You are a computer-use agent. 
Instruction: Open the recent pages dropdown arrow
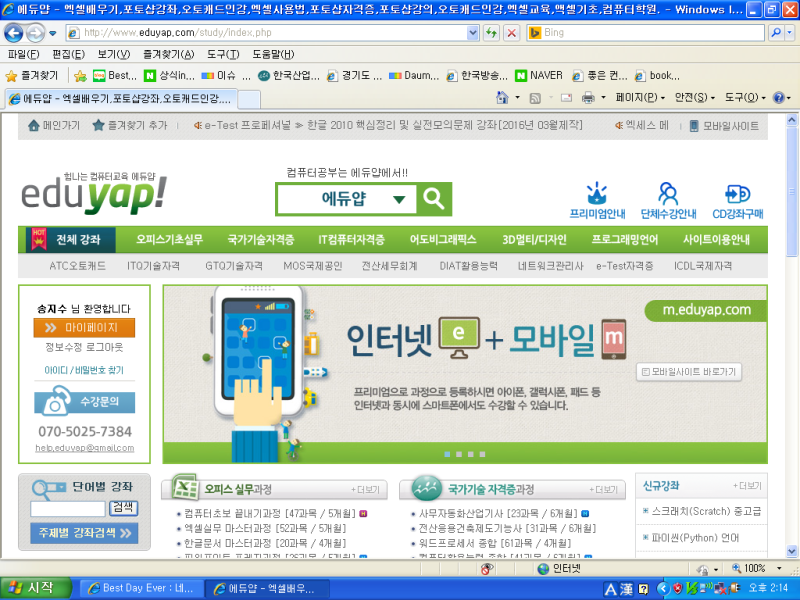[x=53, y=34]
